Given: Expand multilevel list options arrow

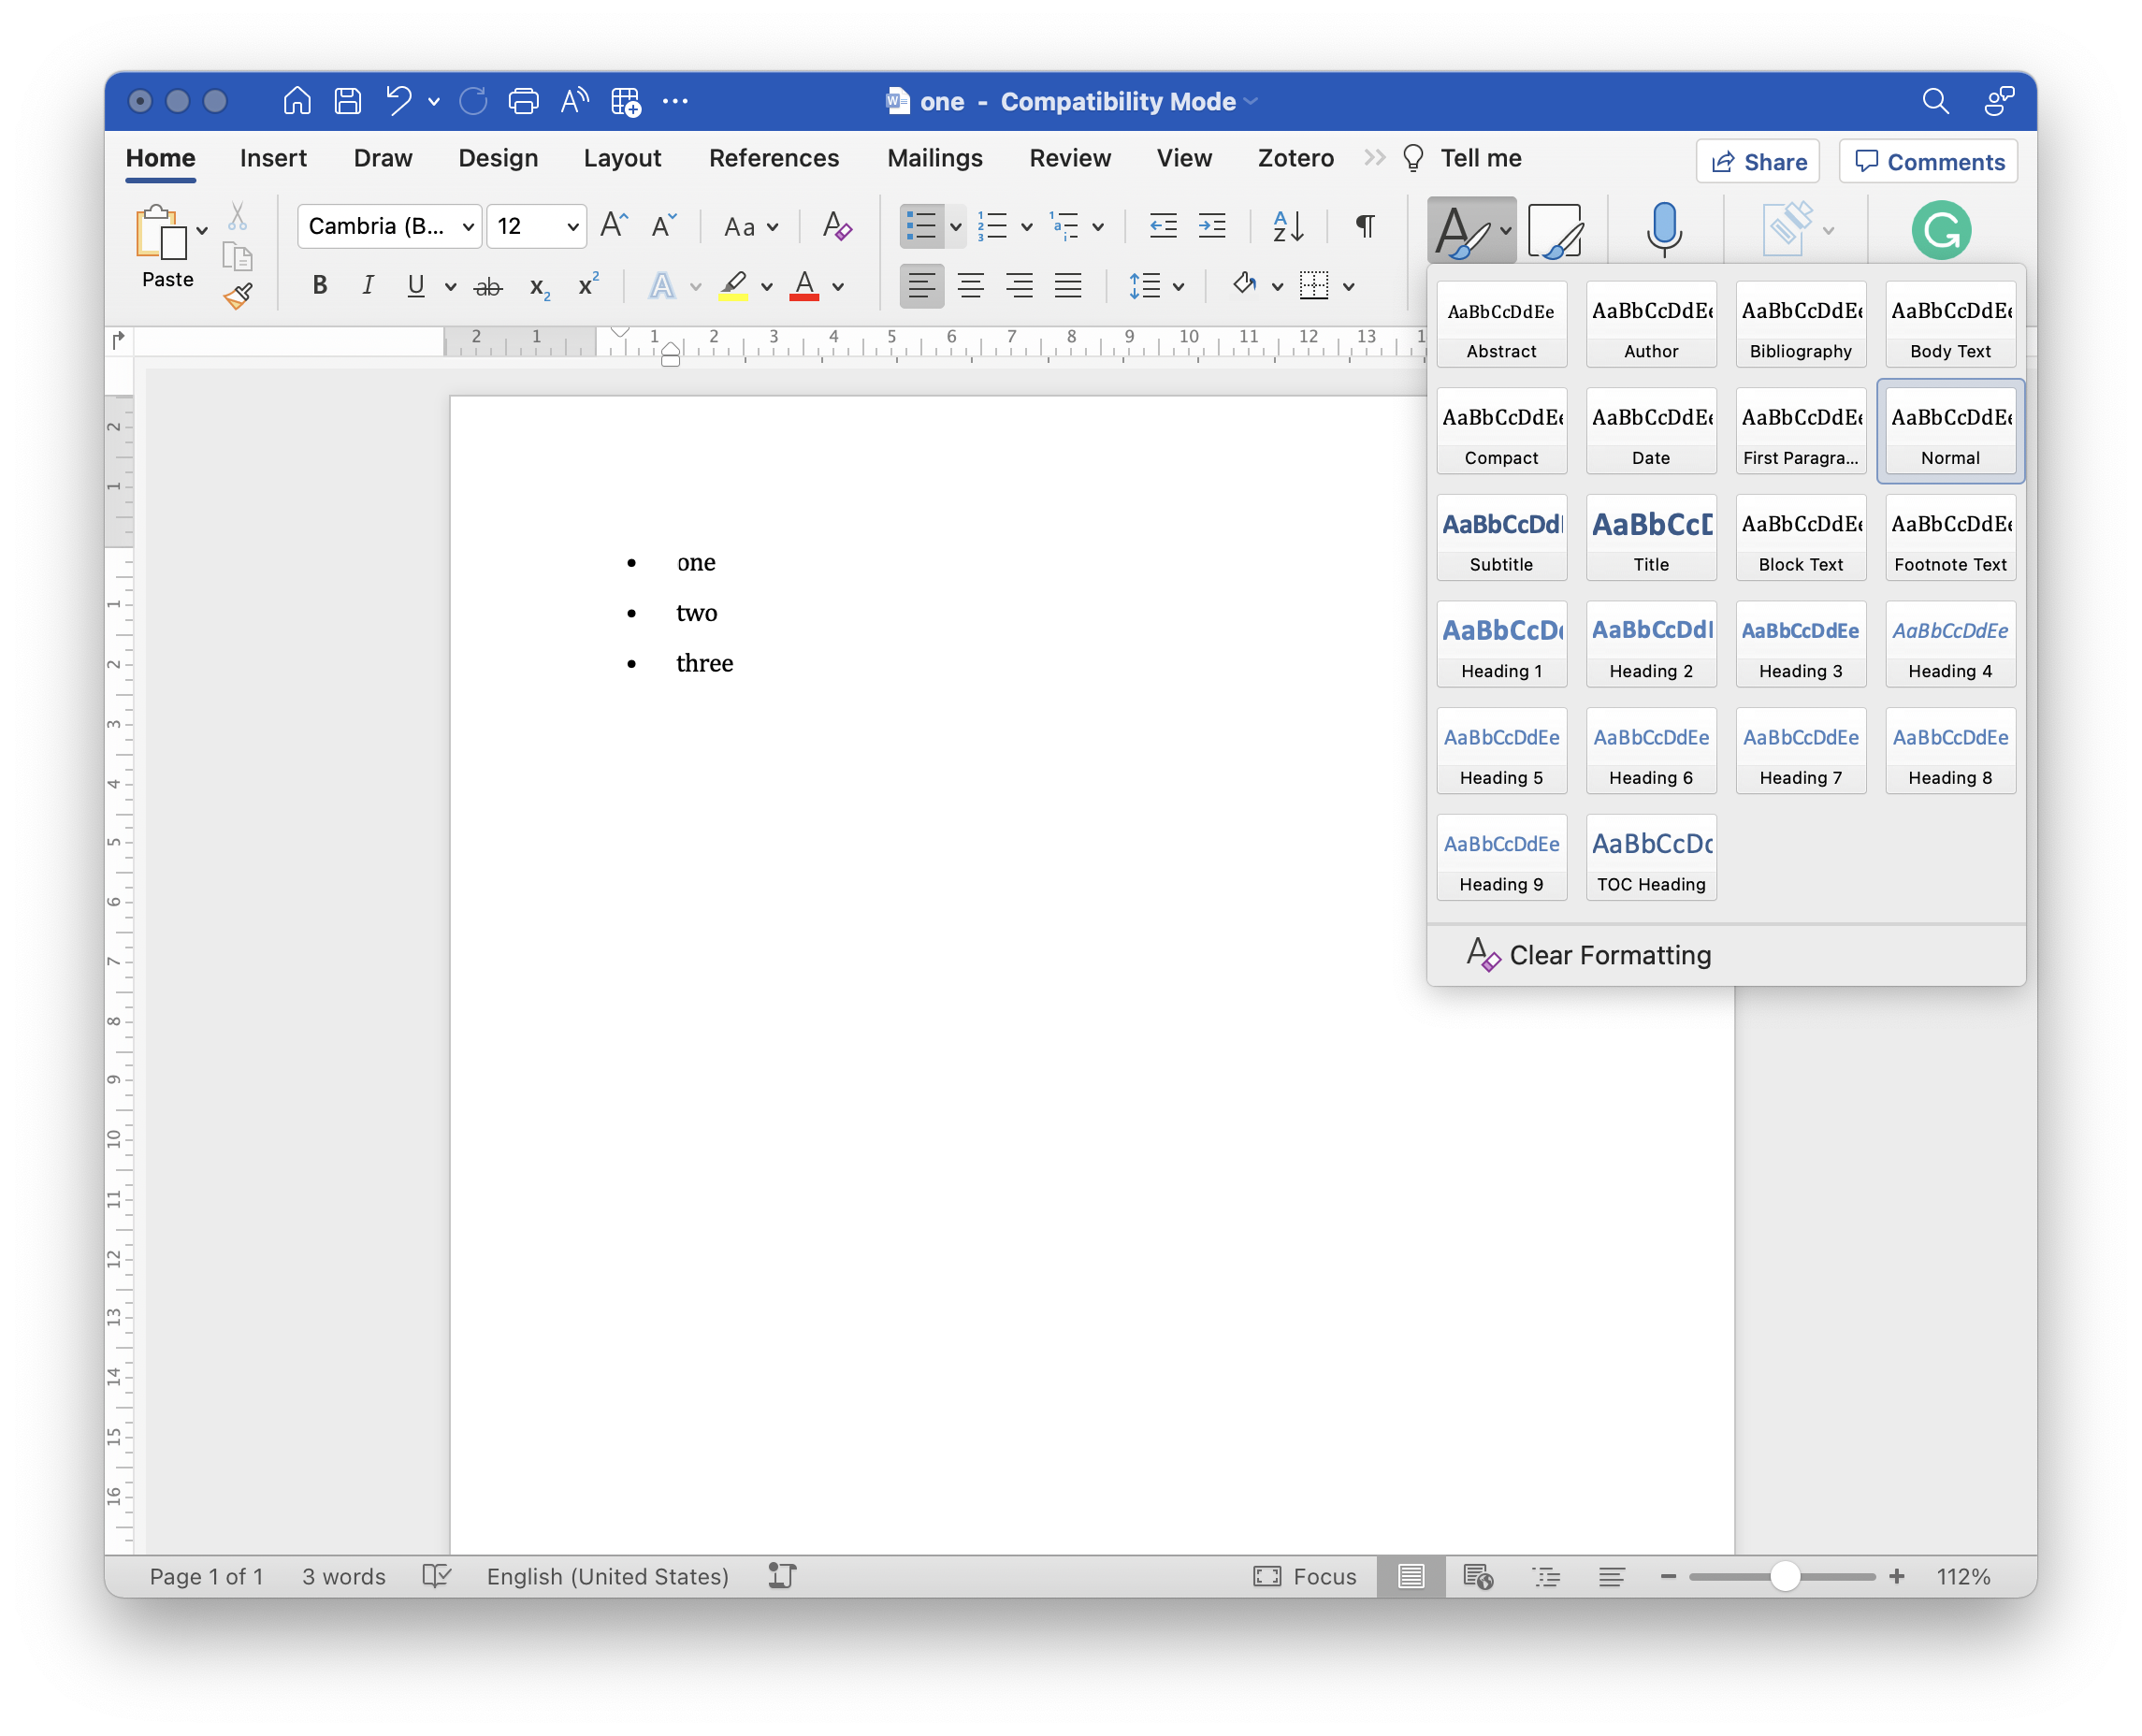Looking at the screenshot, I should click(x=1098, y=227).
